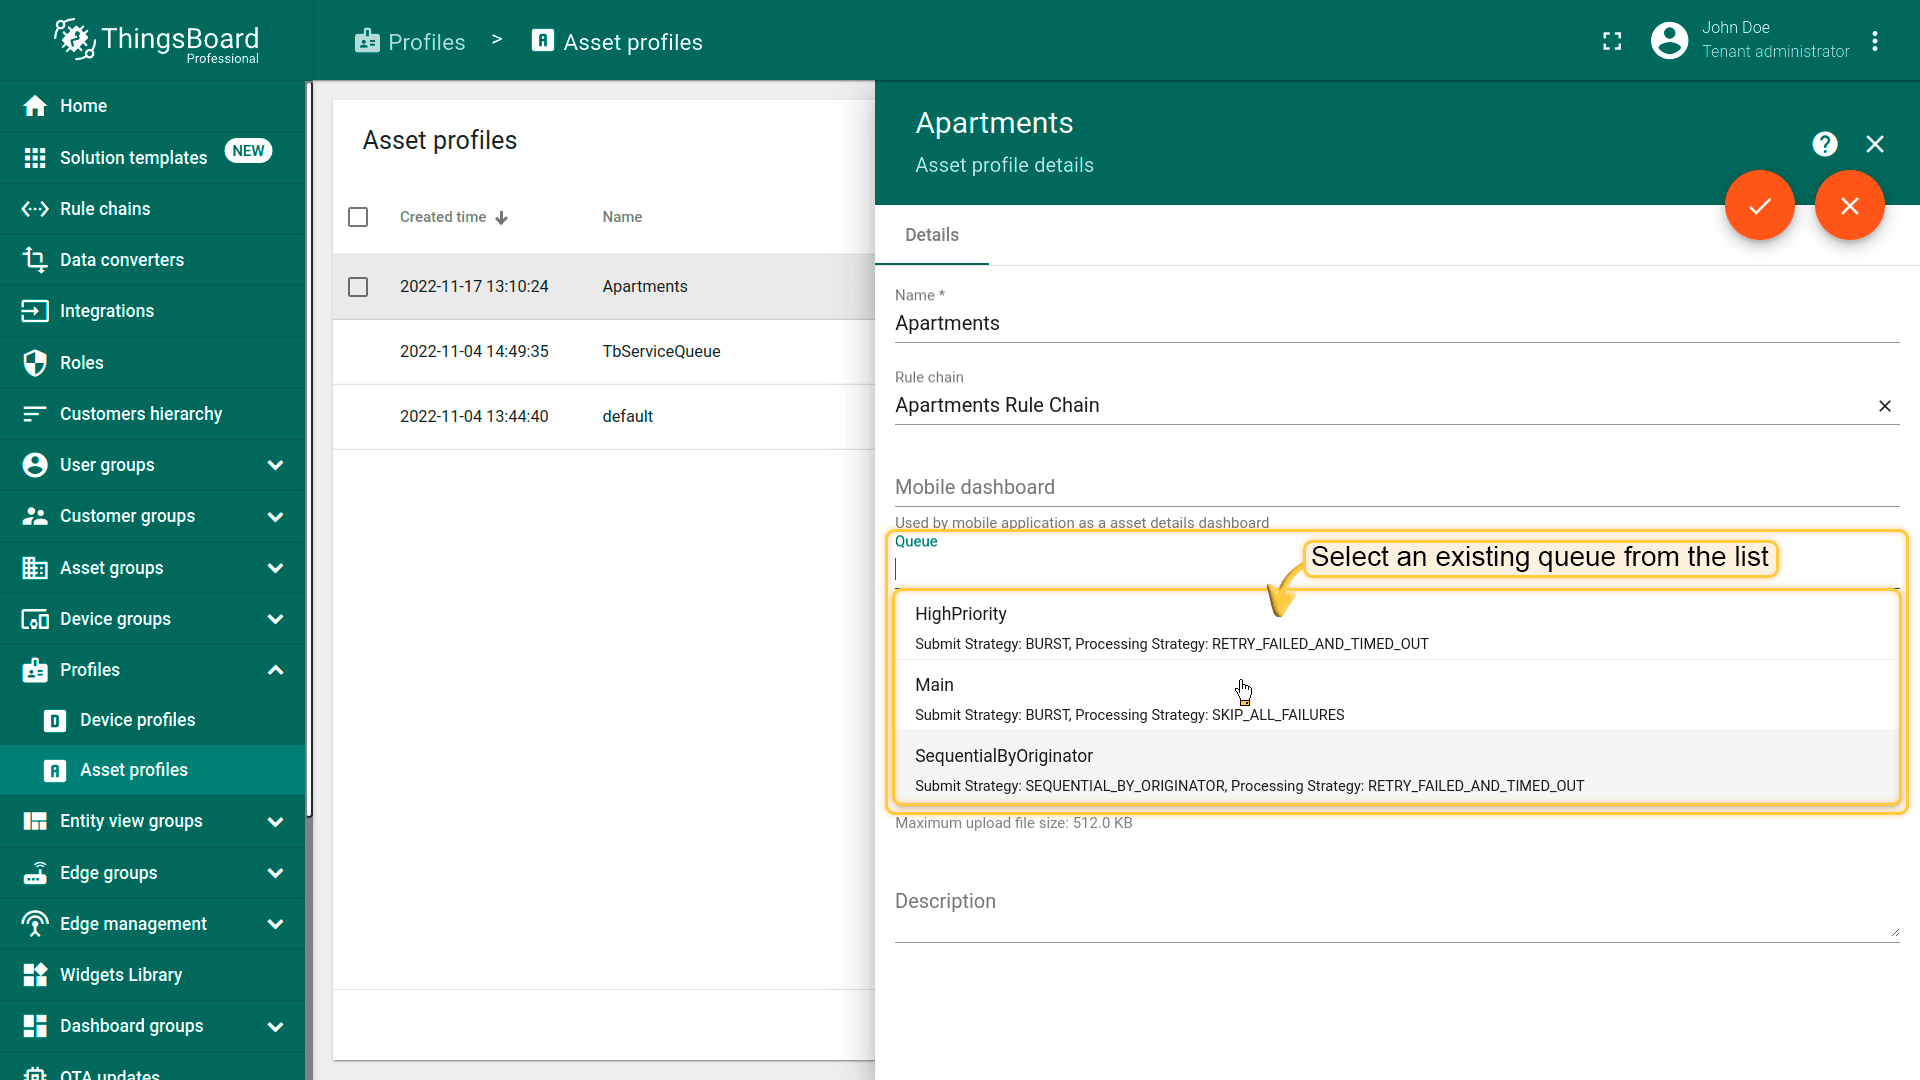Screen dimensions: 1920x1080
Task: Open the three-dot user menu
Action: (x=1875, y=41)
